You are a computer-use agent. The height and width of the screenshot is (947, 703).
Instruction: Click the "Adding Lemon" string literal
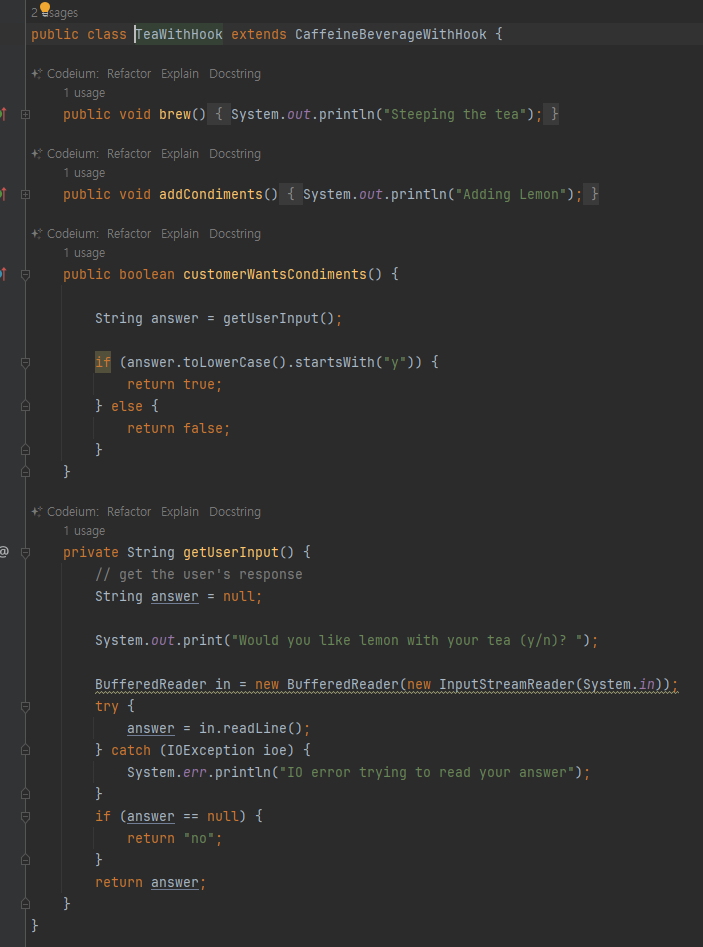point(511,194)
